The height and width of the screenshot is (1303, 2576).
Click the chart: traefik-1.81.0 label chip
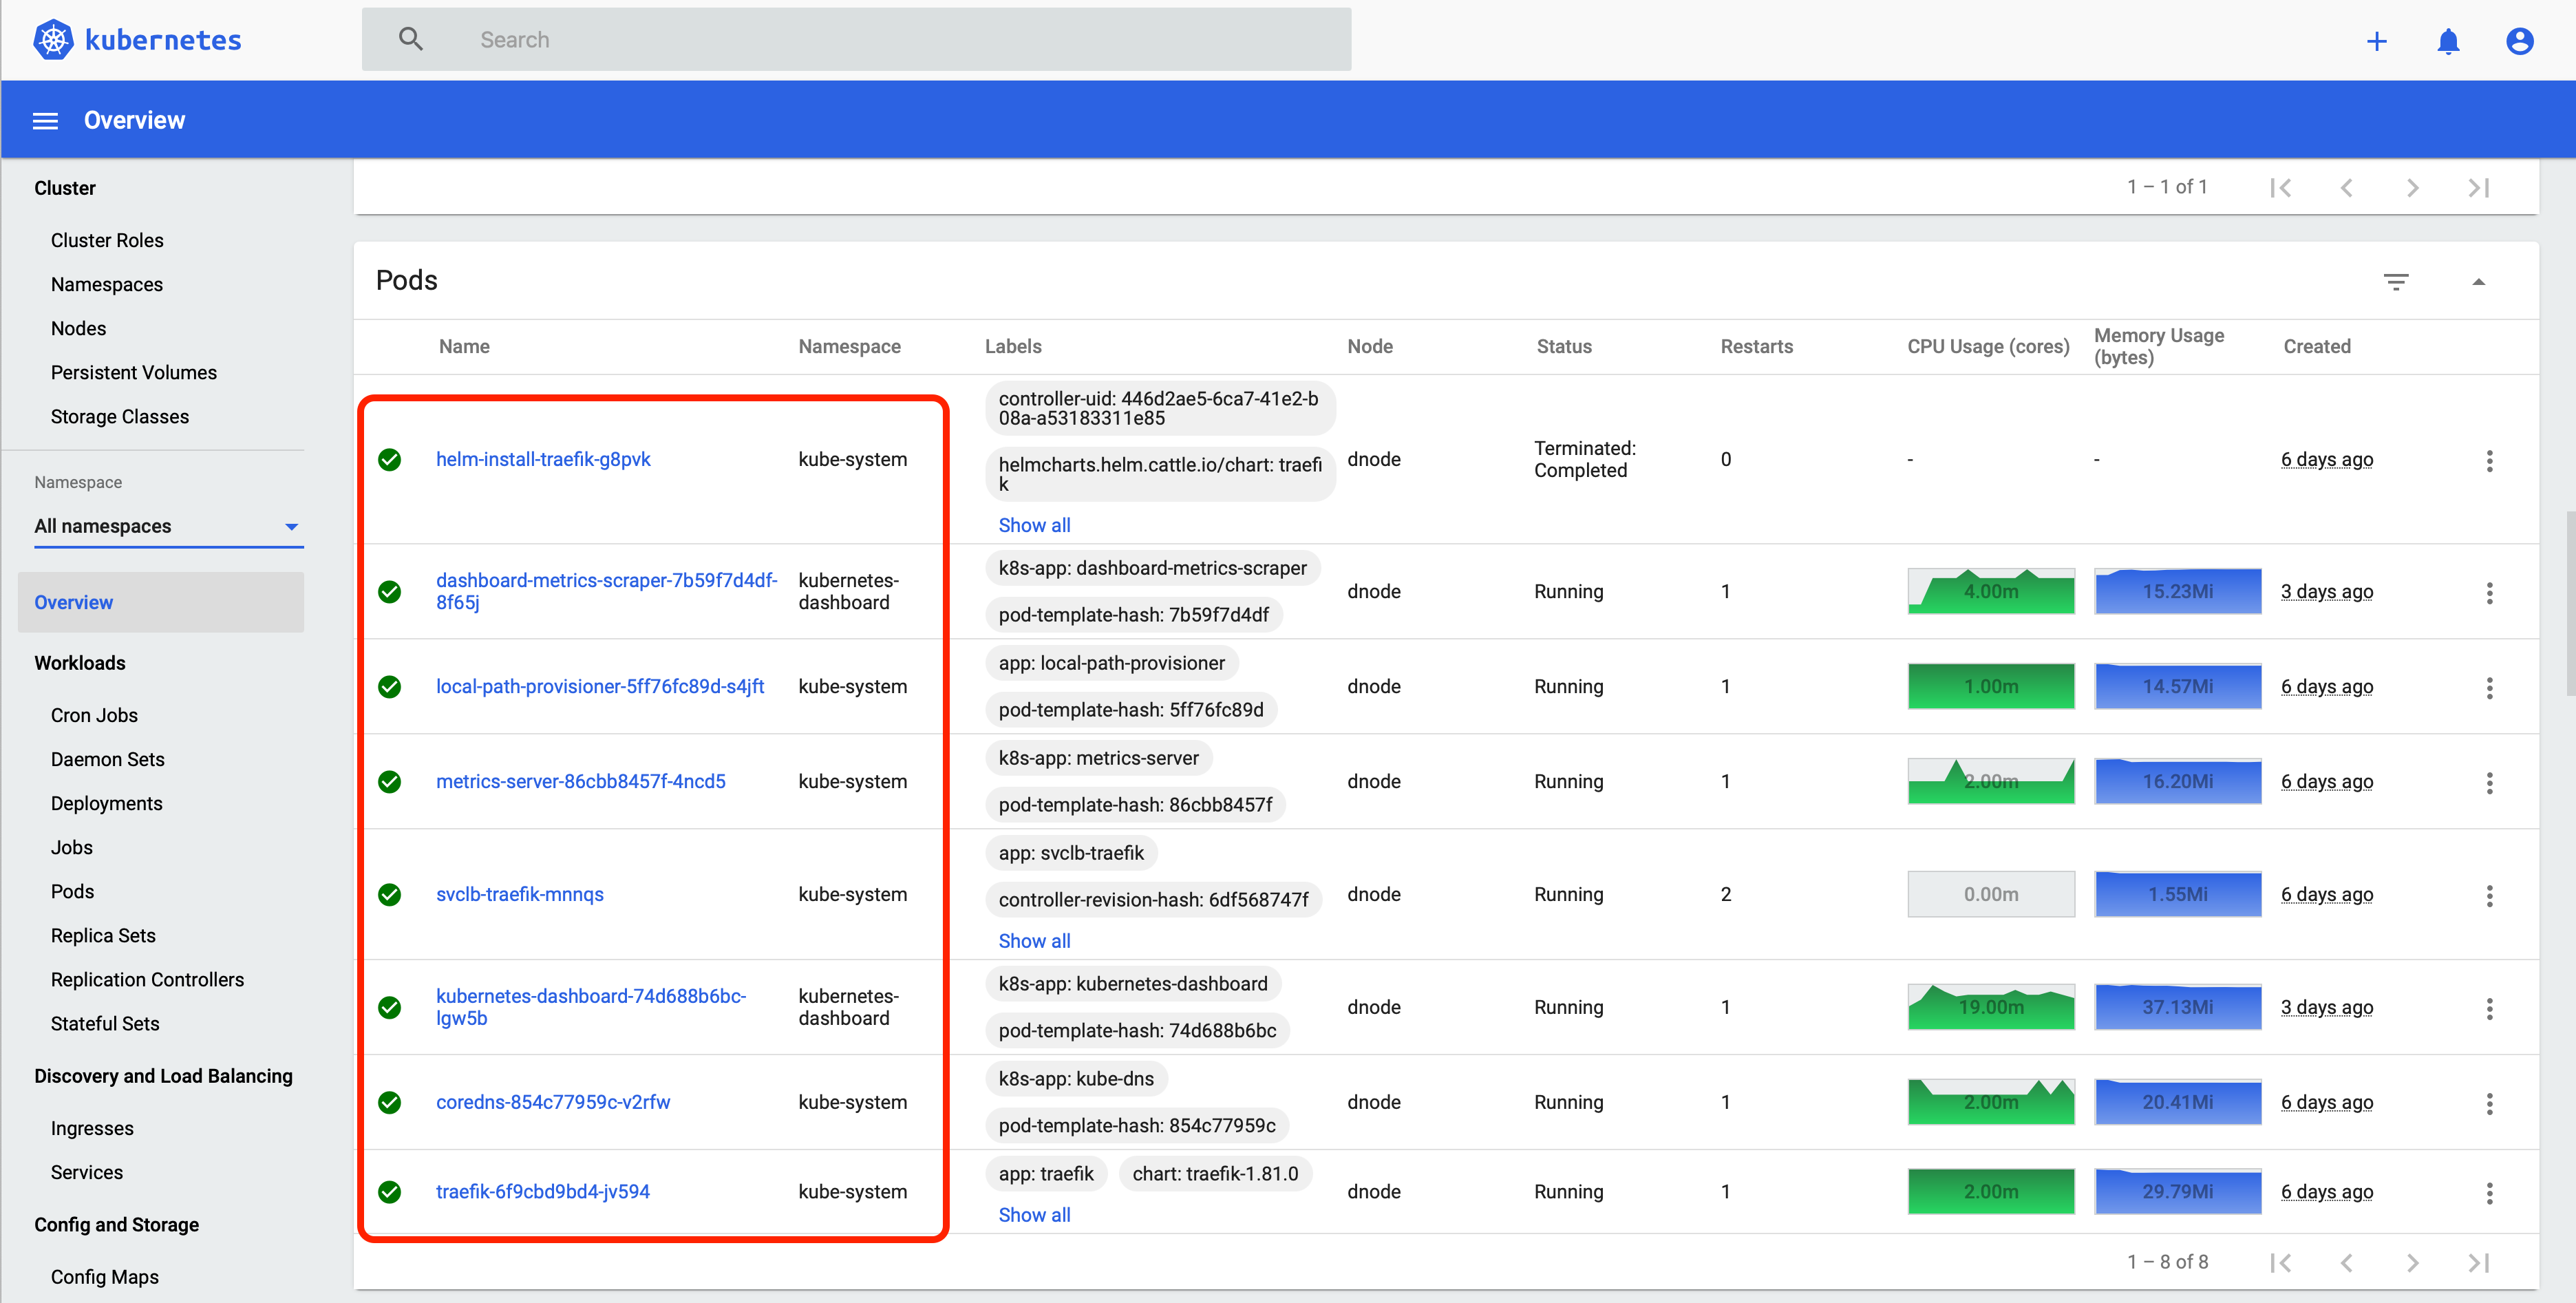1215,1174
